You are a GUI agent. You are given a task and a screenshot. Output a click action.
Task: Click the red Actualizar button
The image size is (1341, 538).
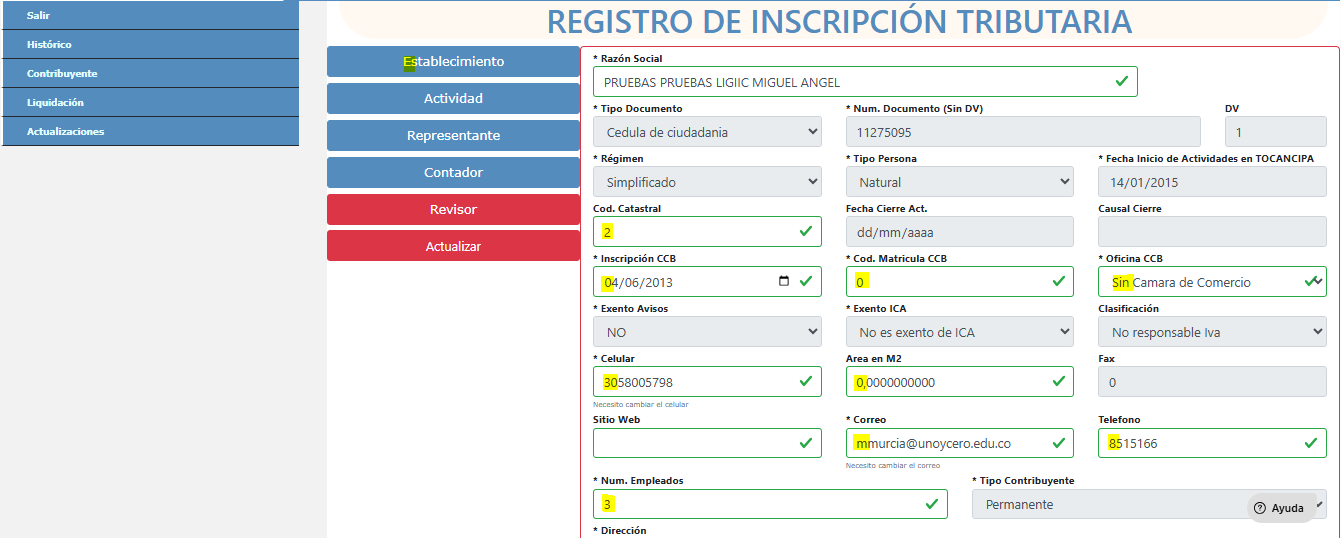453,246
